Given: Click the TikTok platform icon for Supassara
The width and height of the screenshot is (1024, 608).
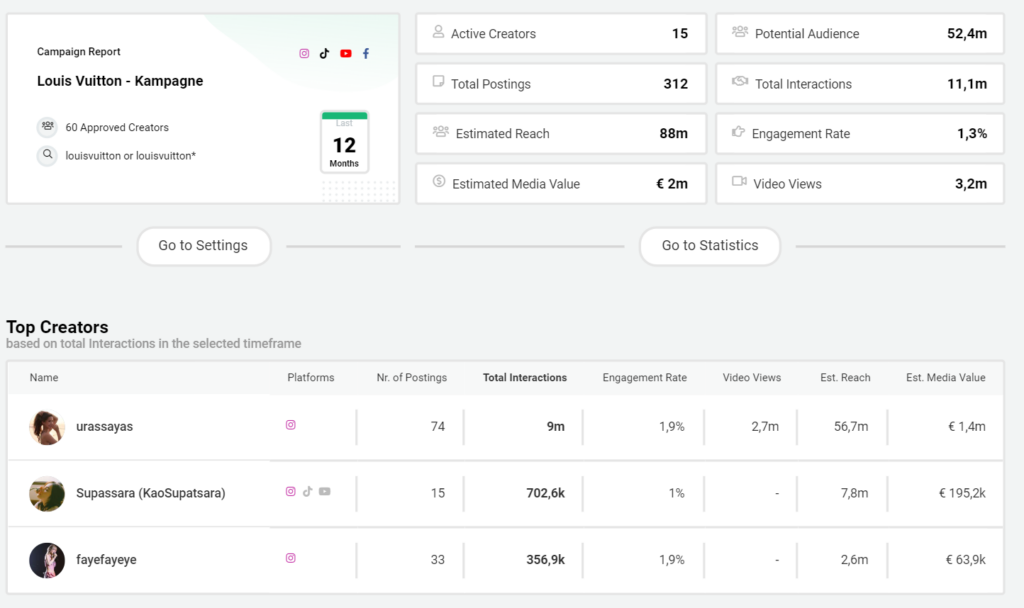Looking at the screenshot, I should pyautogui.click(x=308, y=492).
